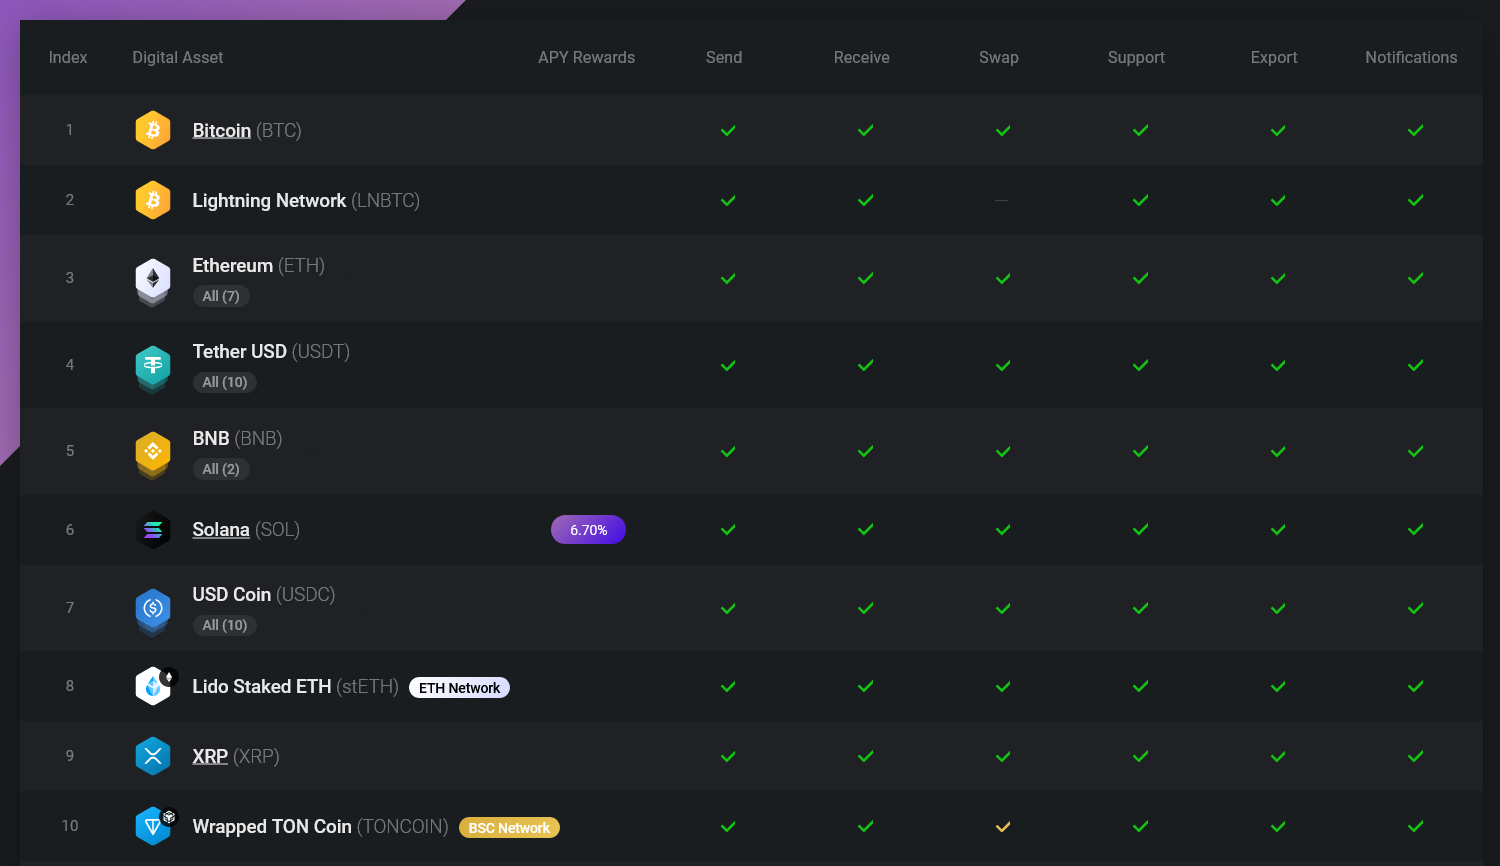The width and height of the screenshot is (1500, 866).
Task: Click the 6.70% APY badge for Solana
Action: (588, 530)
